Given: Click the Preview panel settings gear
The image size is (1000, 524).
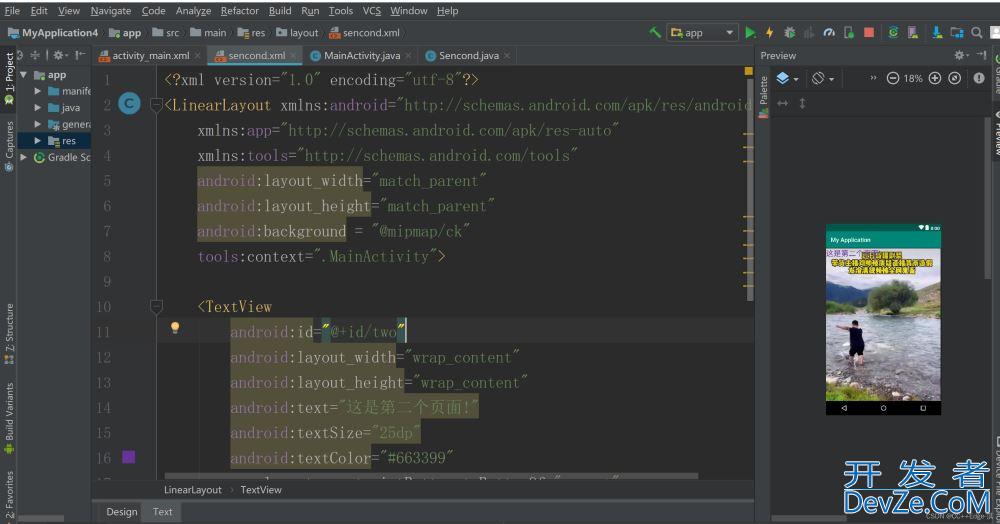Looking at the screenshot, I should pos(960,55).
